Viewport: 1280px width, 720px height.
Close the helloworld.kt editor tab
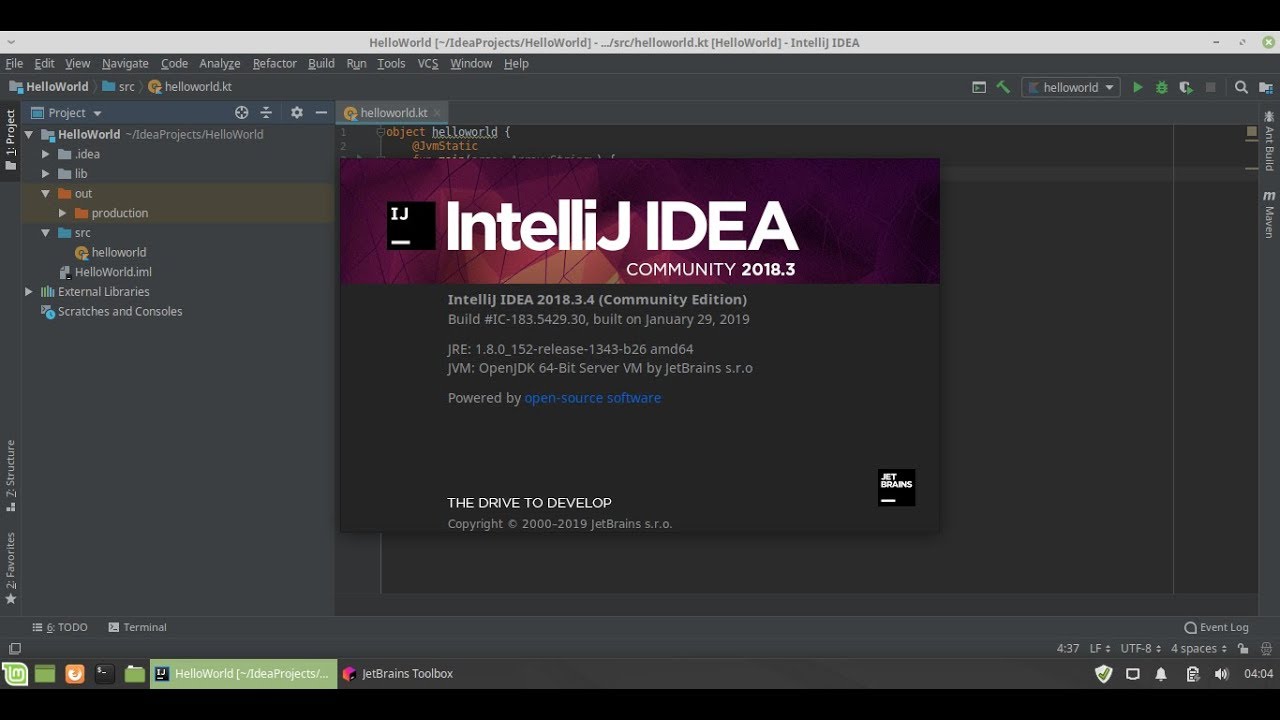pos(438,113)
